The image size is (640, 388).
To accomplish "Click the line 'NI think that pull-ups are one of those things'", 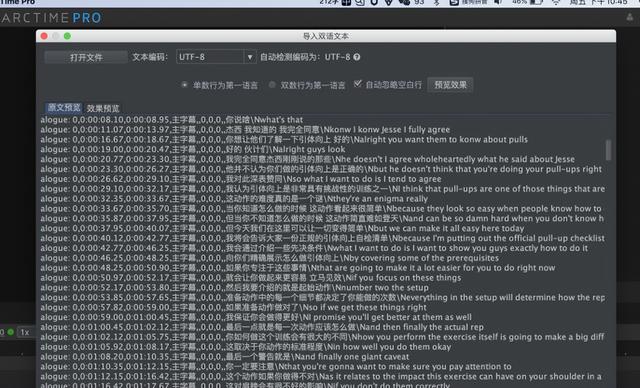I will (322, 189).
